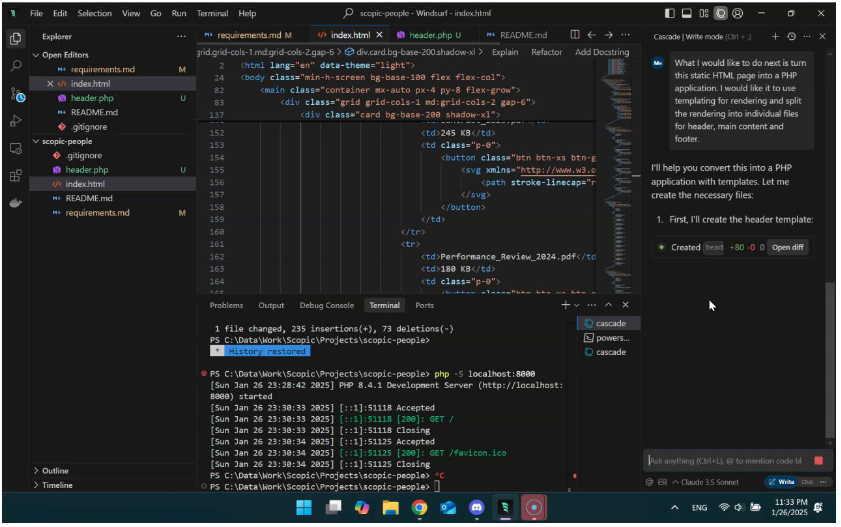Open Cascade panel more options

(x=807, y=36)
